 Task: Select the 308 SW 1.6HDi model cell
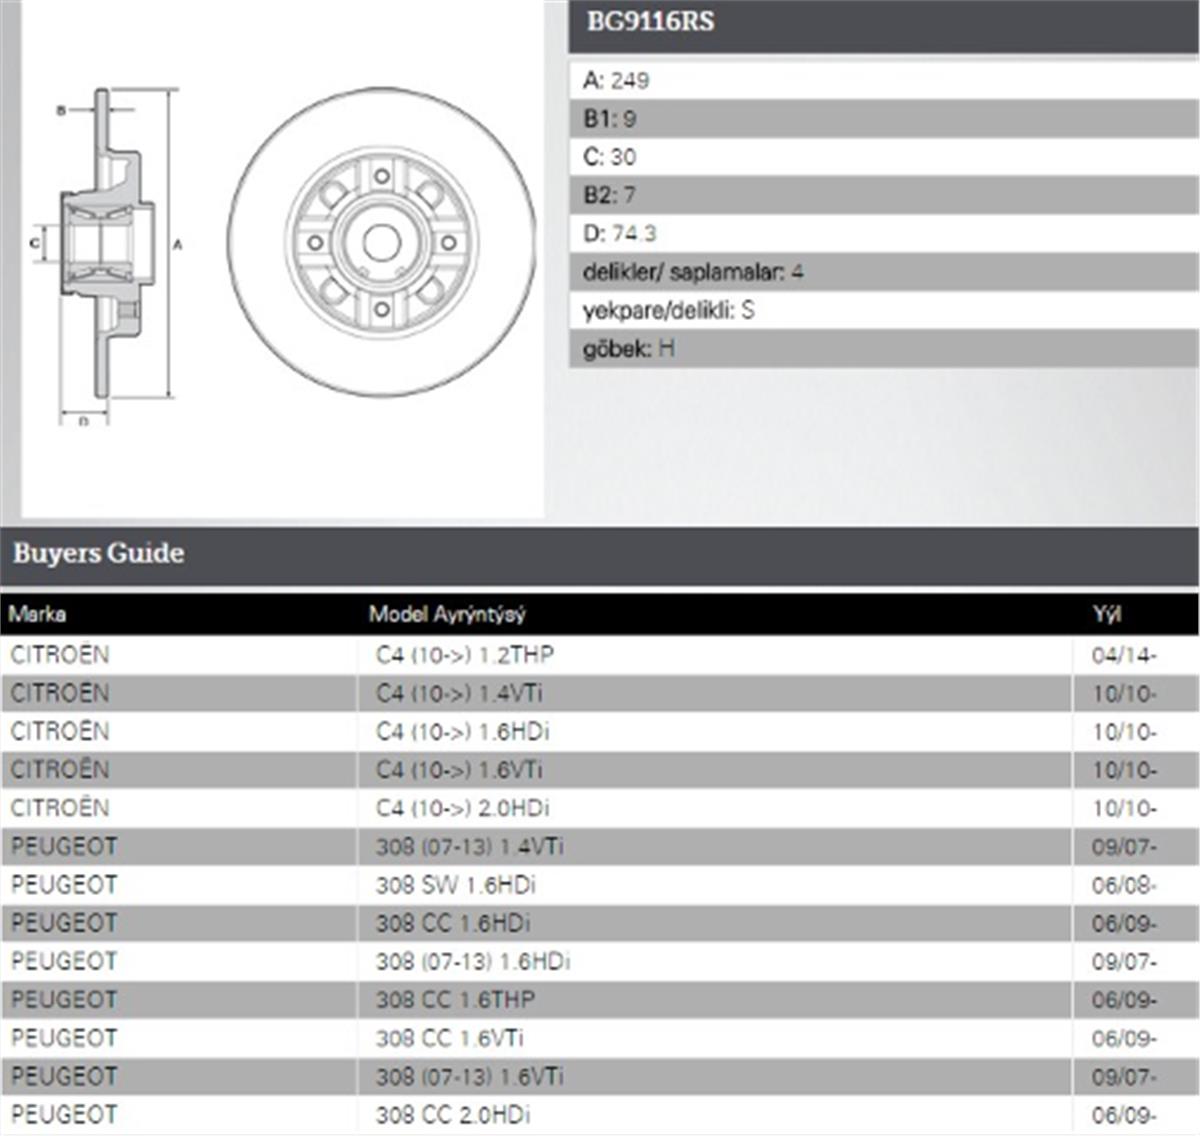[715, 885]
